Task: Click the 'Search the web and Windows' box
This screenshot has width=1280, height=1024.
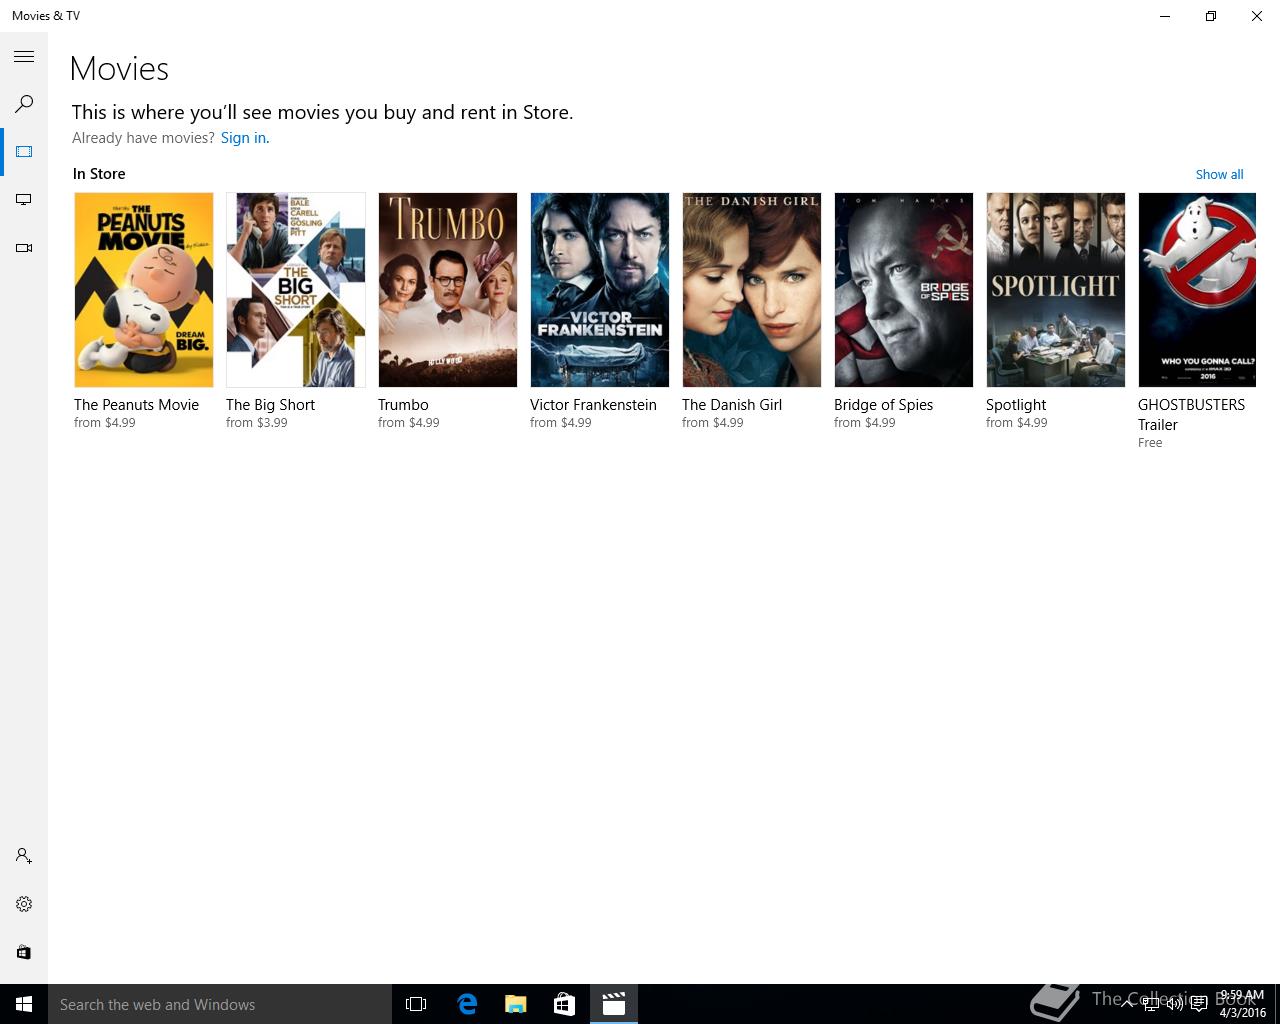Action: point(220,1004)
